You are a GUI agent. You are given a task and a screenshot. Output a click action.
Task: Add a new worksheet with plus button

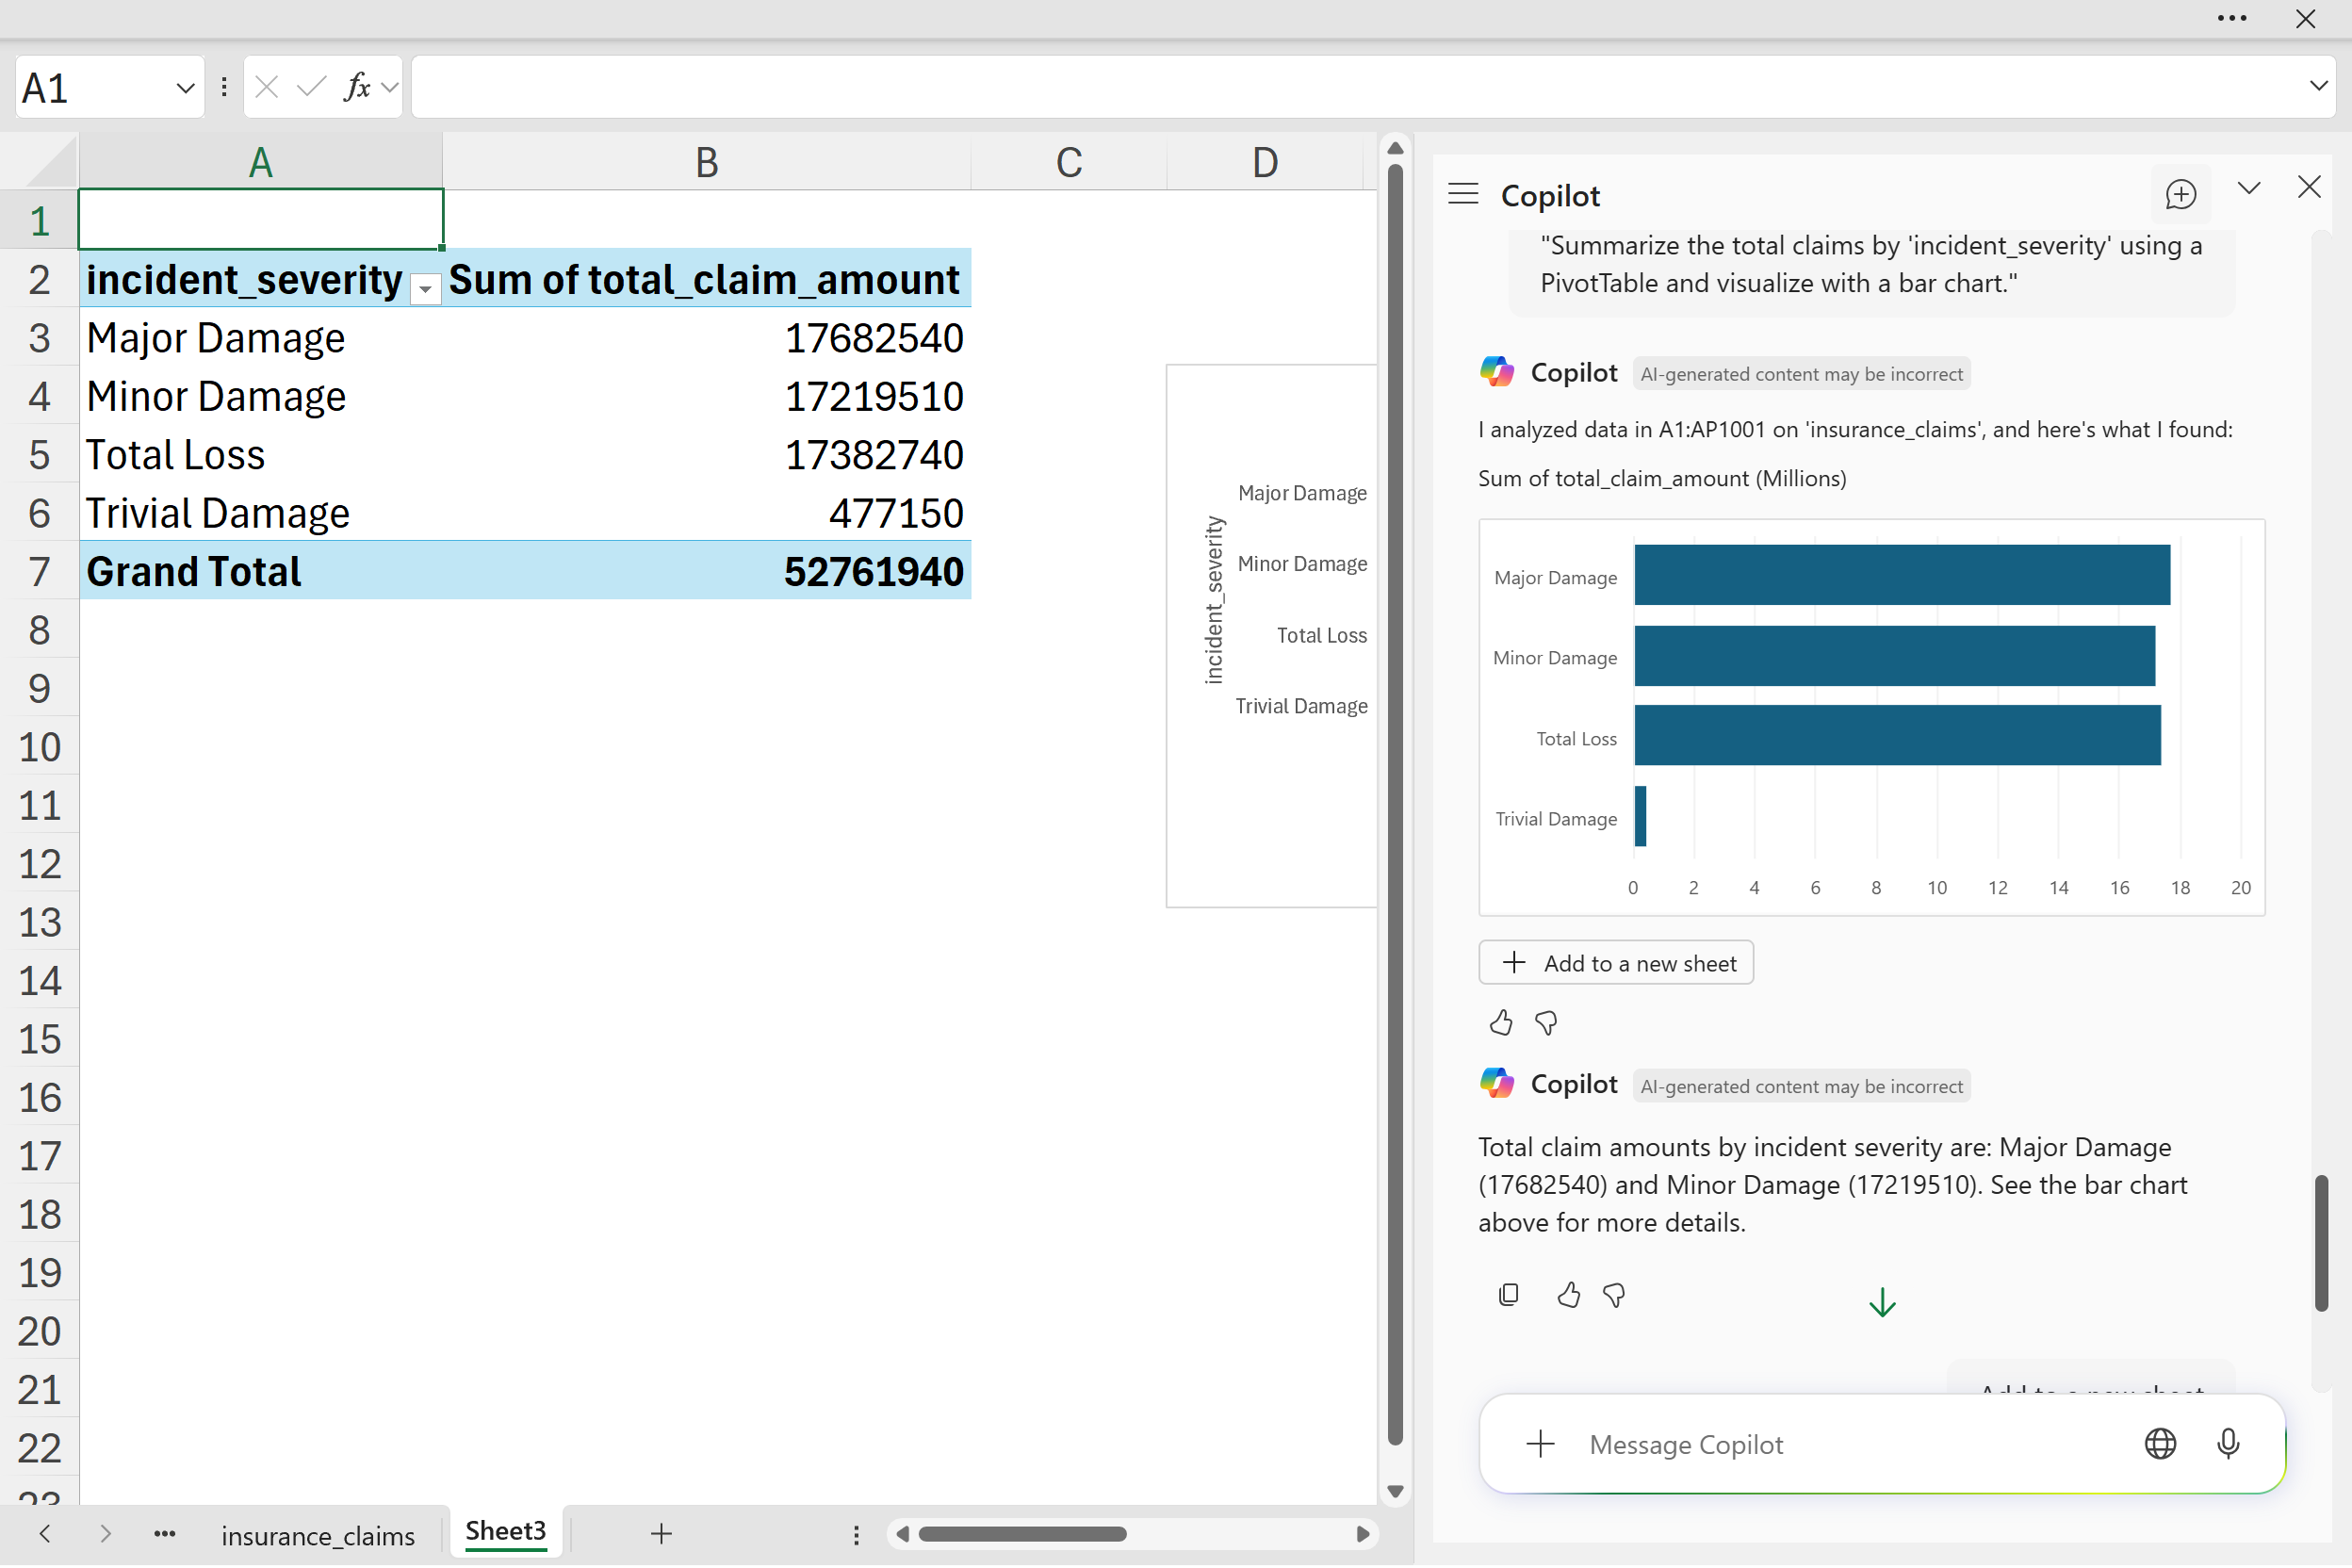pos(661,1534)
